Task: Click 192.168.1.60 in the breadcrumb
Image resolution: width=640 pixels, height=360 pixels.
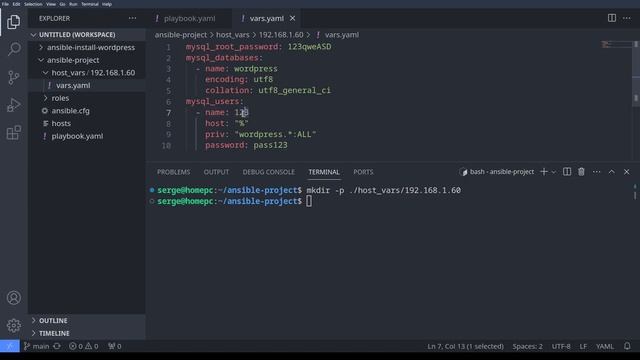Action: (x=281, y=35)
